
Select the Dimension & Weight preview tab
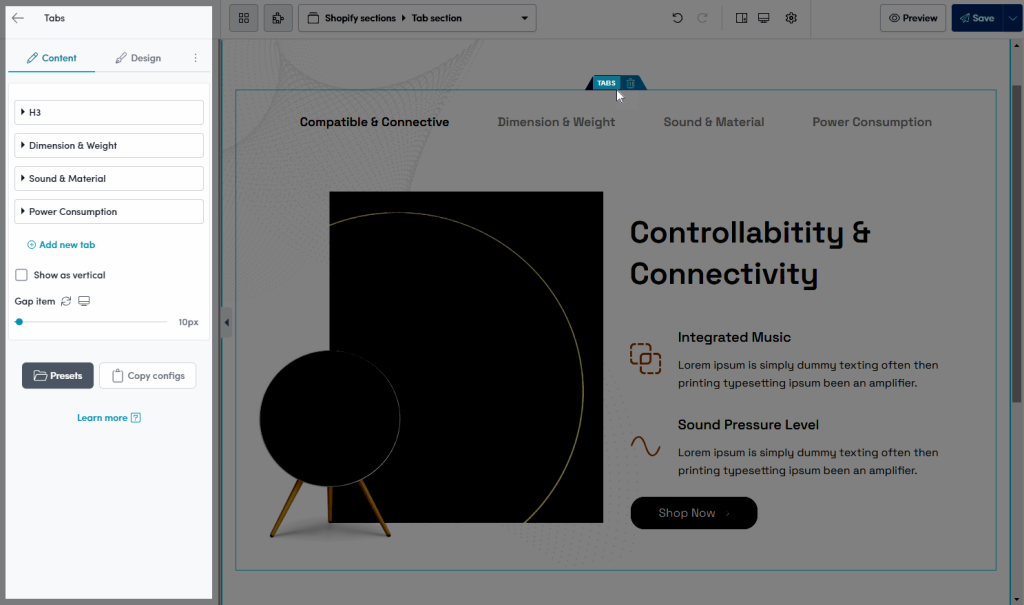tap(556, 122)
